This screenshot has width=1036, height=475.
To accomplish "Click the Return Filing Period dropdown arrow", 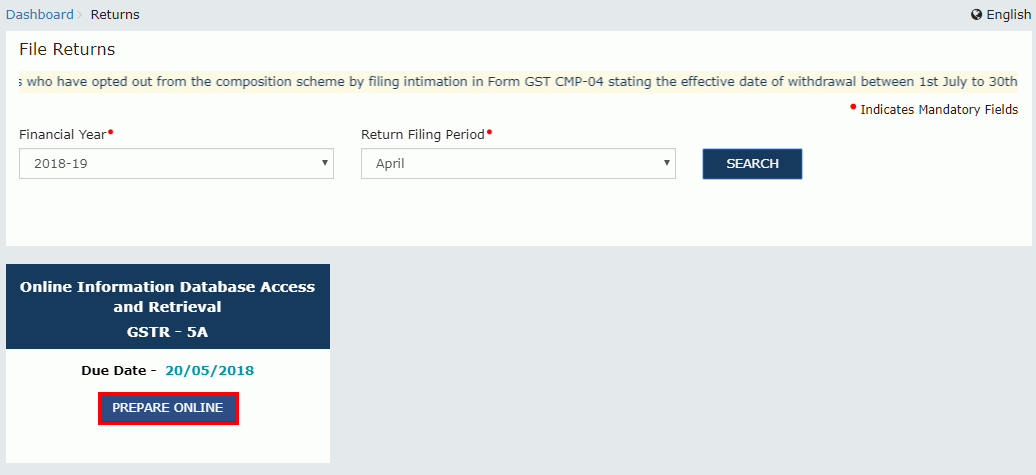I will pos(667,163).
